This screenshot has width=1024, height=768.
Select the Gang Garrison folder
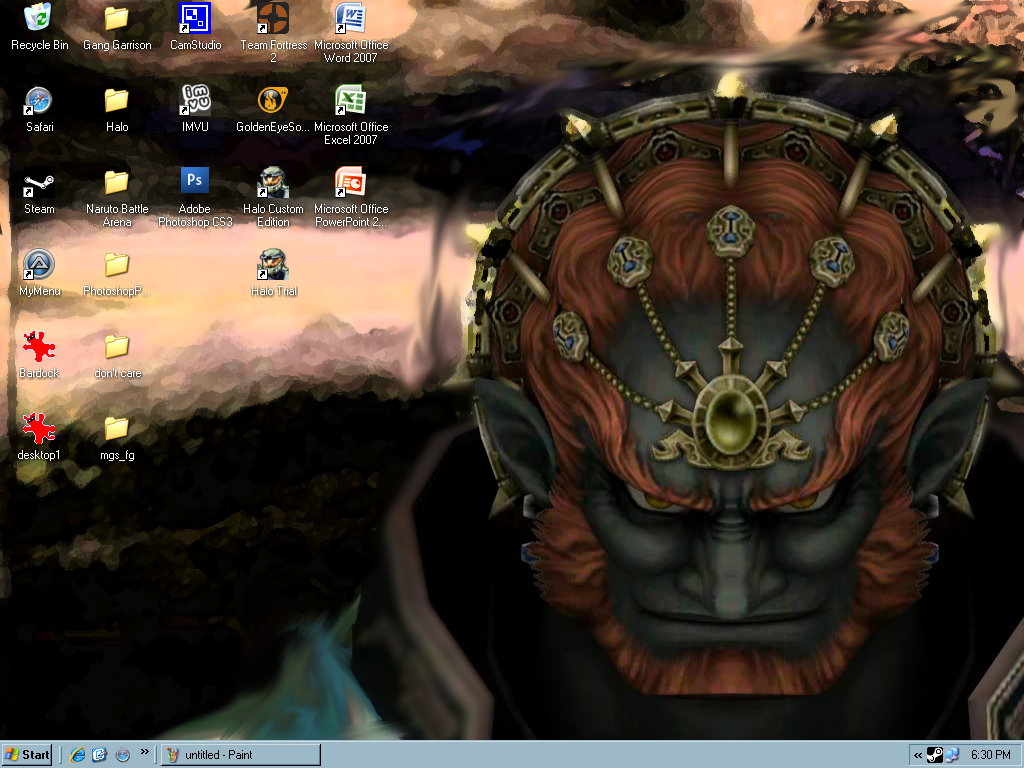tap(117, 19)
